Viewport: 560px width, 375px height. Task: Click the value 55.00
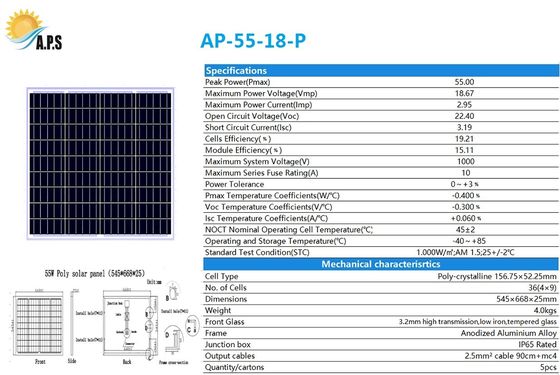click(464, 82)
